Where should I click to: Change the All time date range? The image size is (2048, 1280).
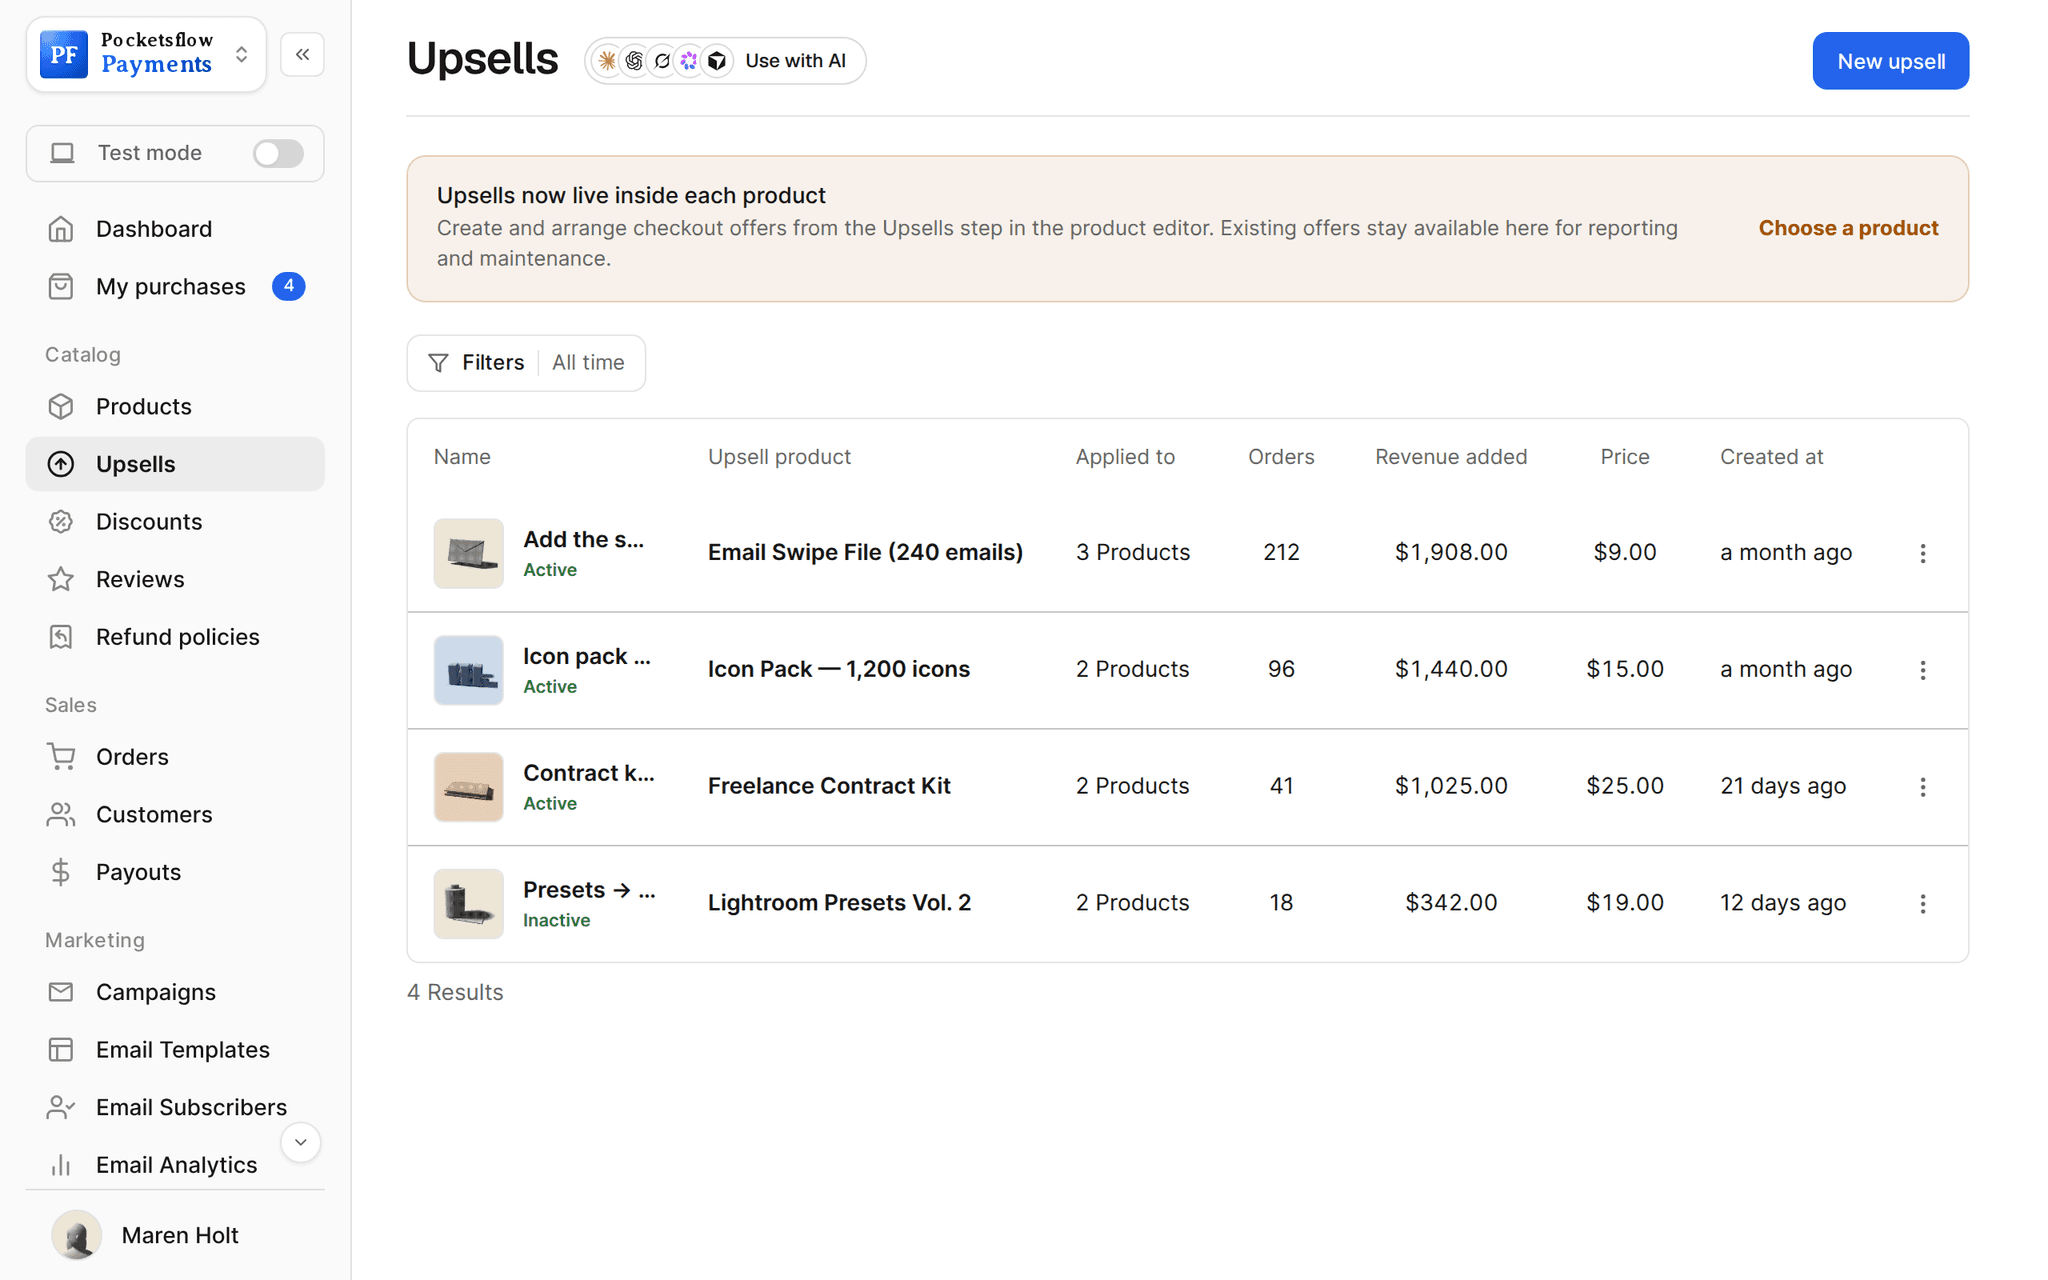(x=588, y=363)
